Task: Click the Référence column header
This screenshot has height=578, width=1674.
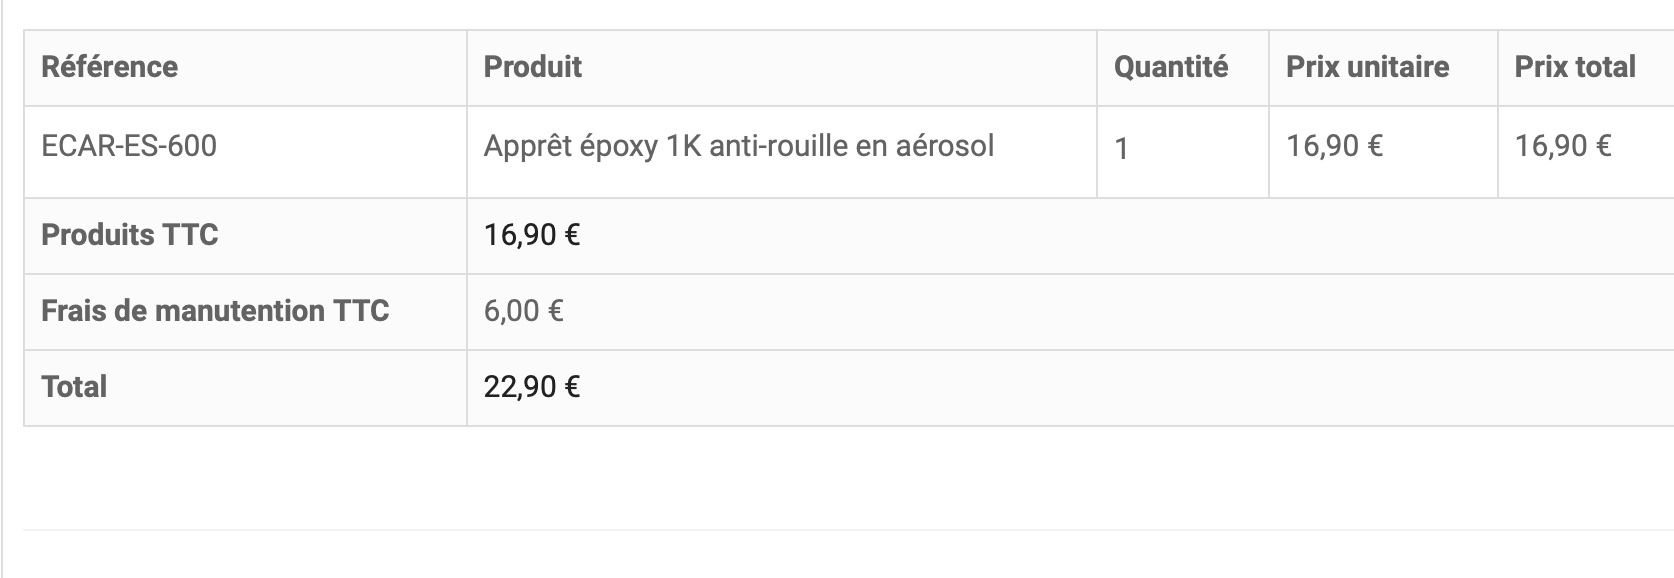Action: (x=110, y=67)
